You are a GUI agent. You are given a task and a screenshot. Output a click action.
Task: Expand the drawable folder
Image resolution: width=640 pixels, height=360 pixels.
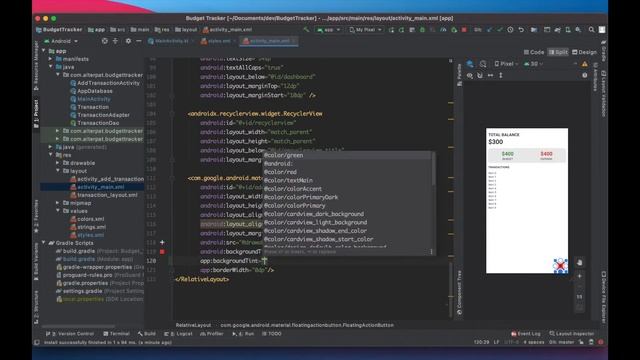tap(58, 163)
